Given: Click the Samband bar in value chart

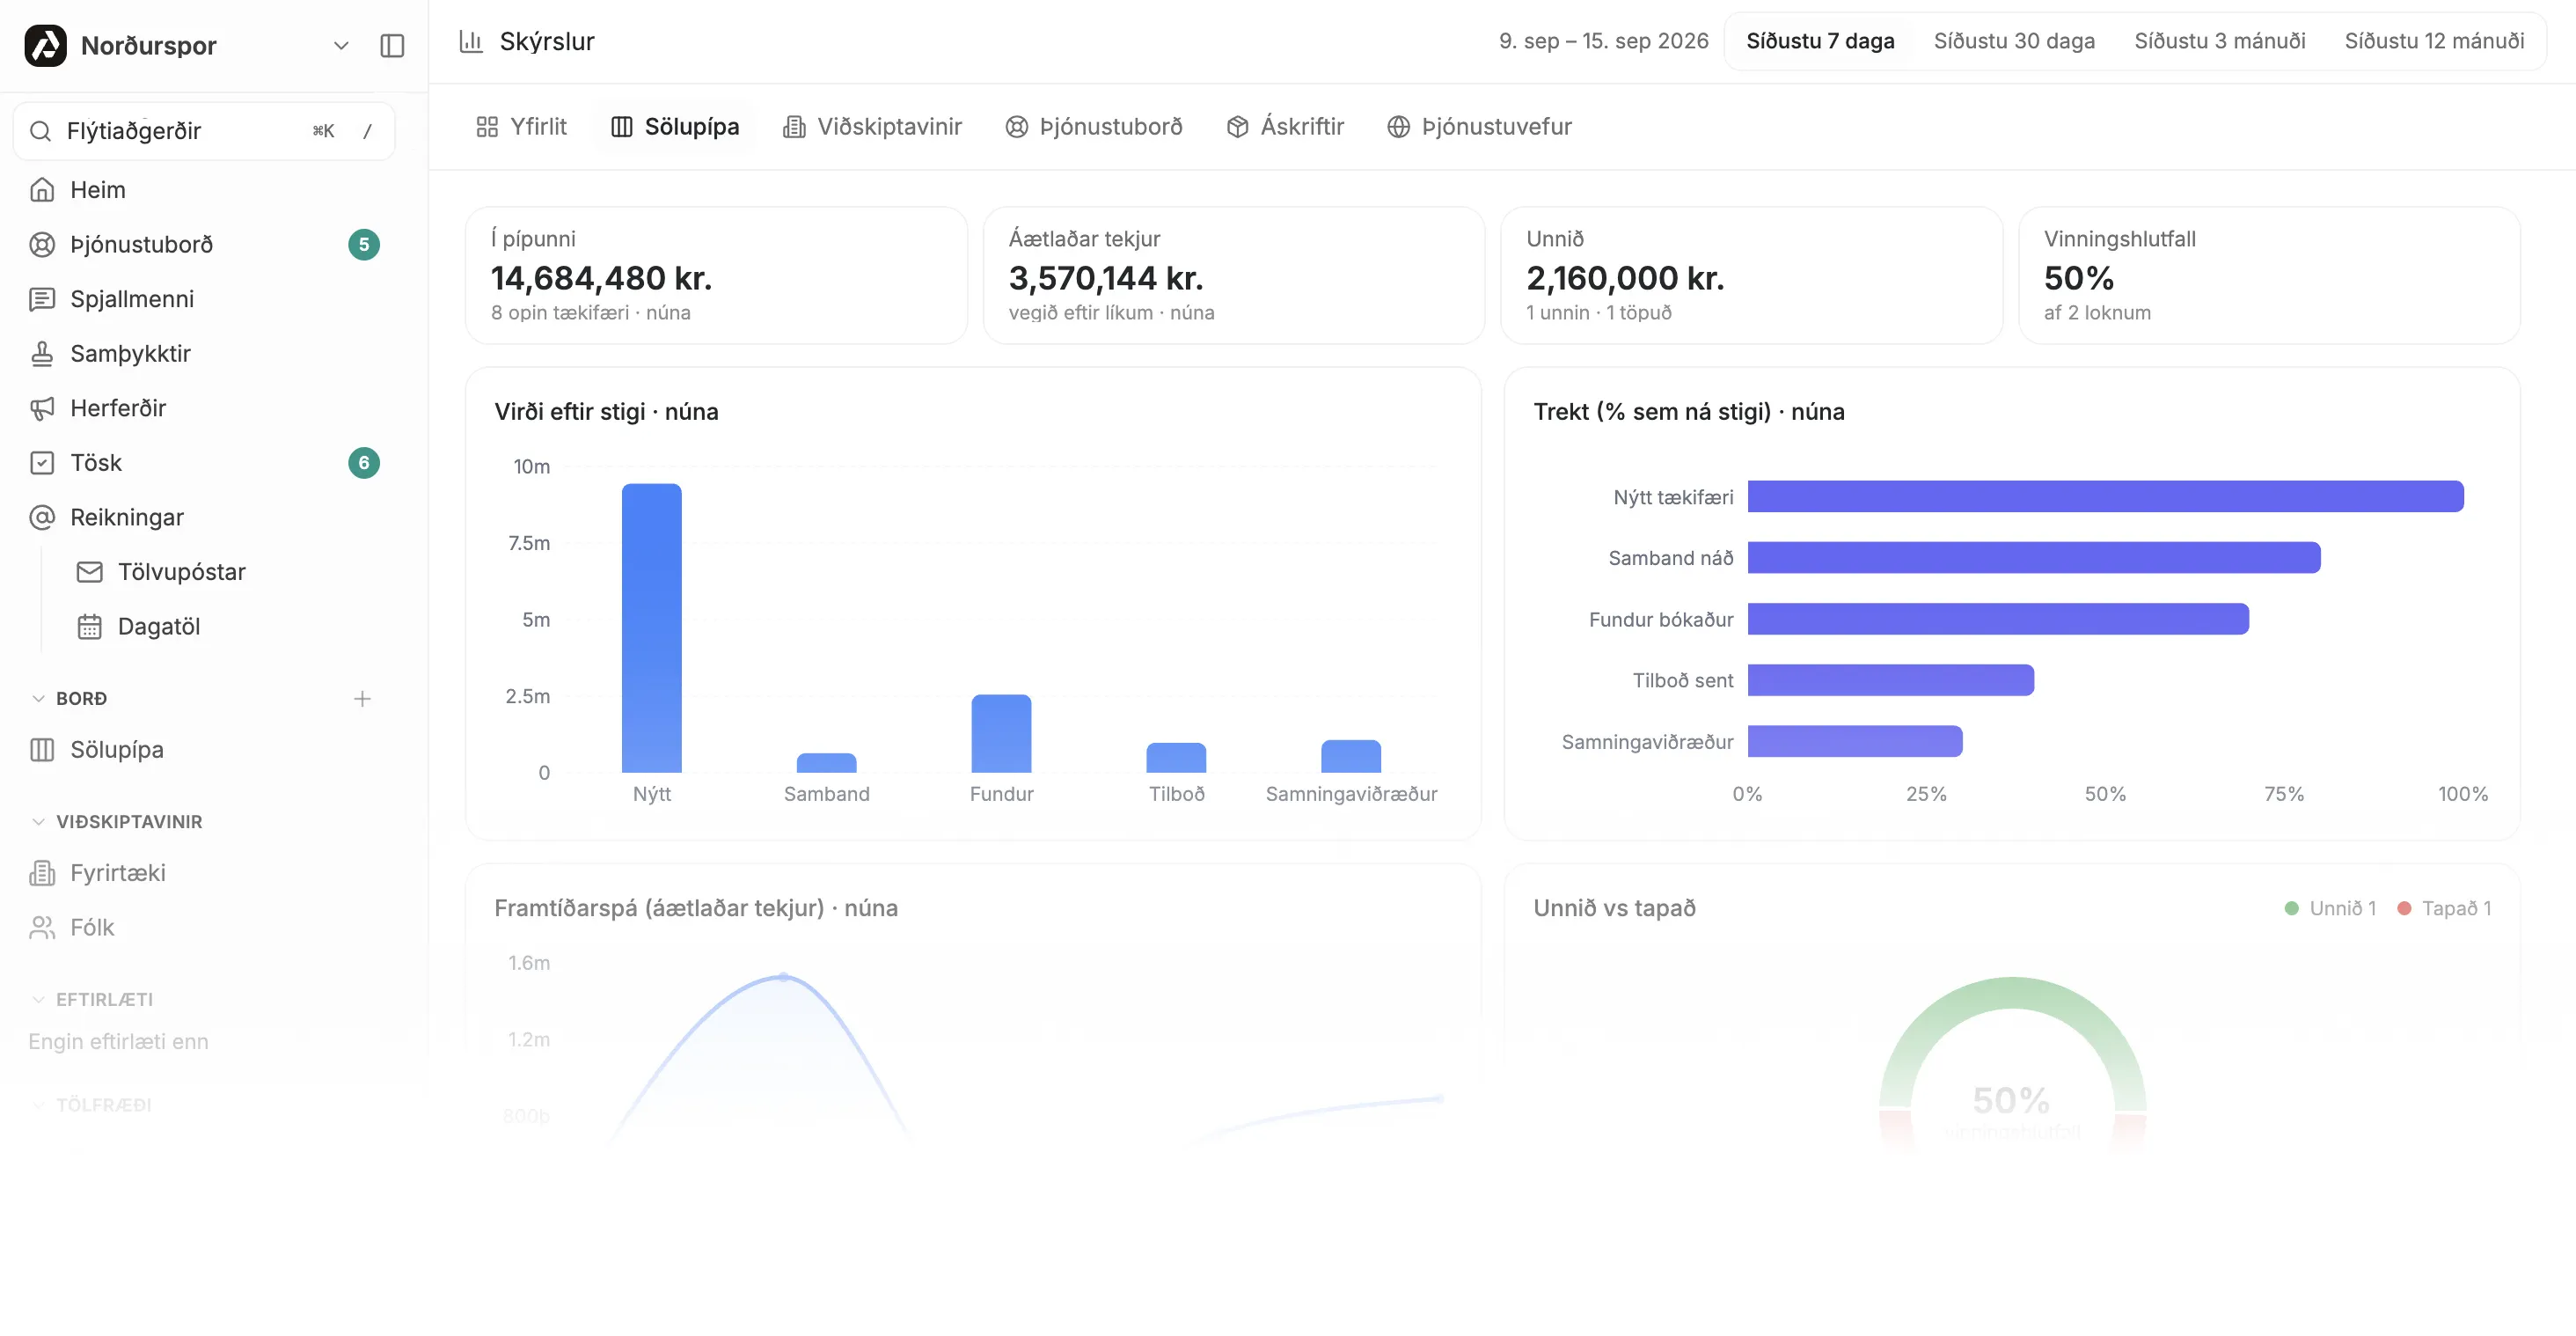Looking at the screenshot, I should [826, 763].
